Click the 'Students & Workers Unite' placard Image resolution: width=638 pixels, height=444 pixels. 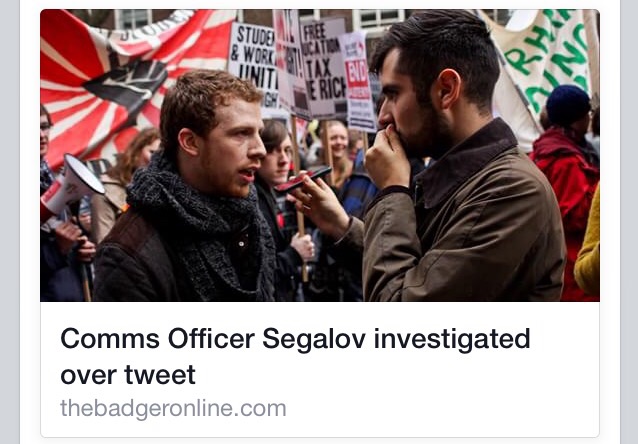click(254, 64)
